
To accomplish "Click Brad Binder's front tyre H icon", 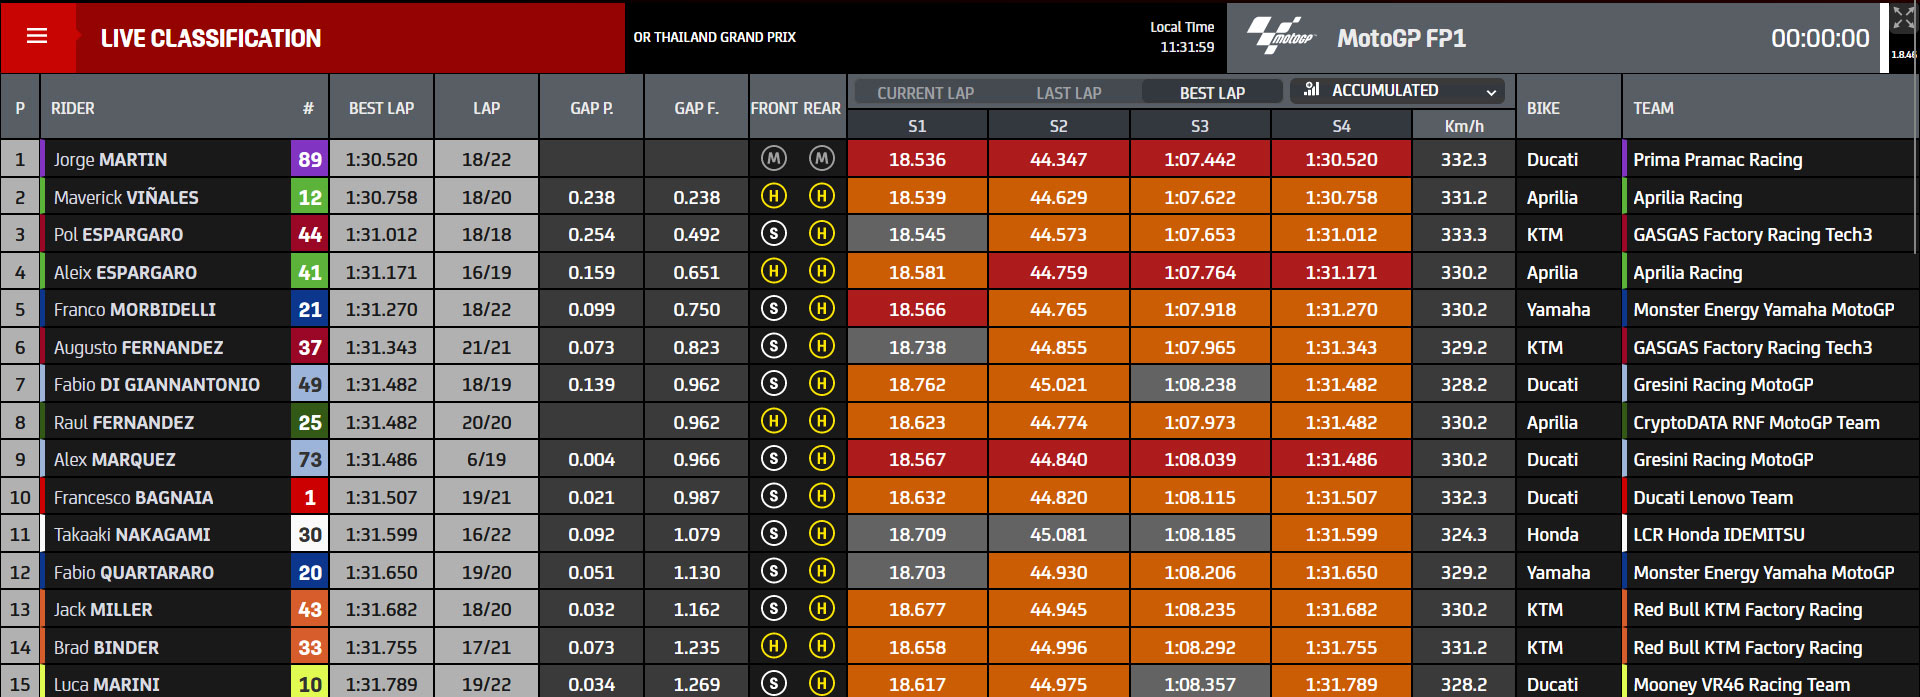I will pyautogui.click(x=773, y=646).
